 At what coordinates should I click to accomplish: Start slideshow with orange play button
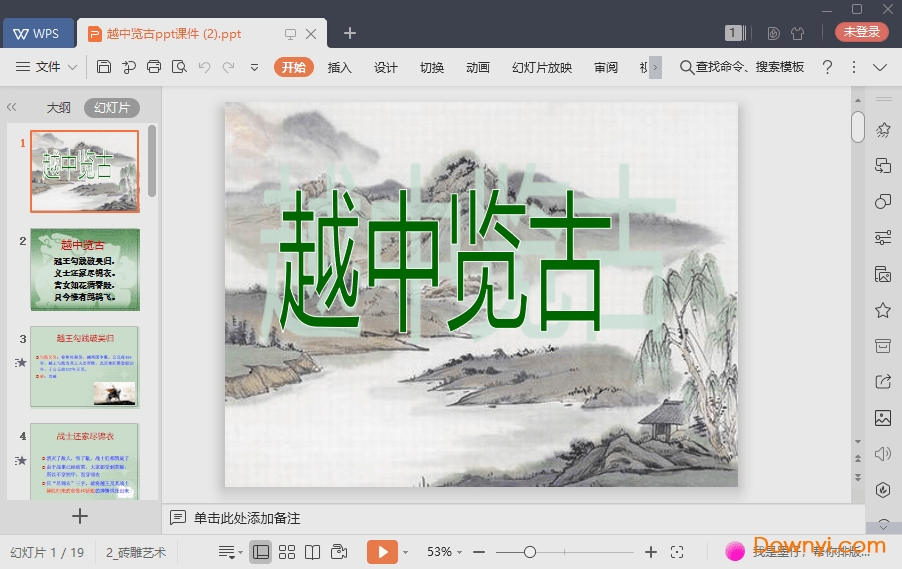[382, 552]
